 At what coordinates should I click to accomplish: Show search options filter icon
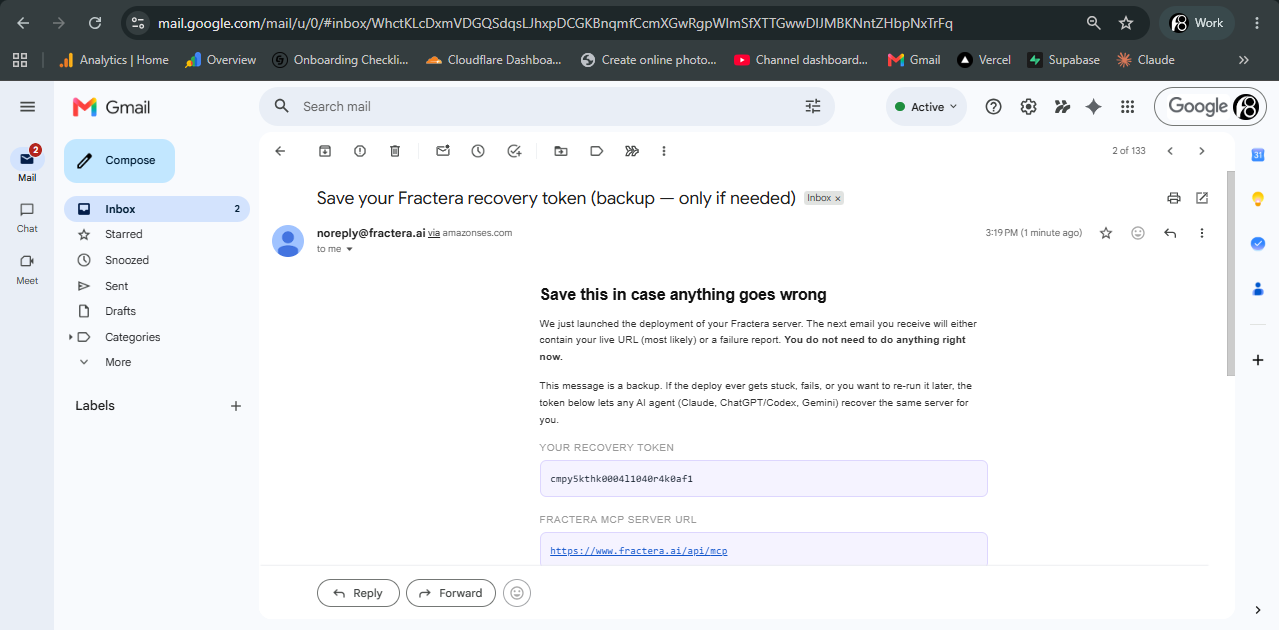[812, 106]
